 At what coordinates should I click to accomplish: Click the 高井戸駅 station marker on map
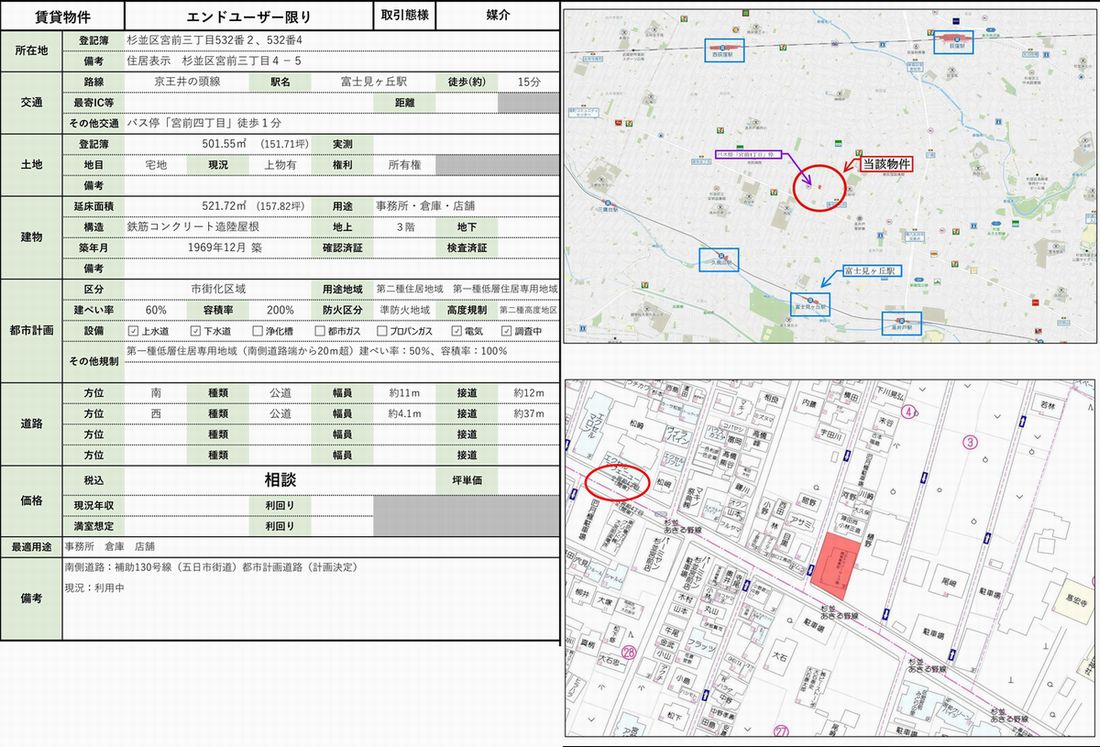(901, 322)
